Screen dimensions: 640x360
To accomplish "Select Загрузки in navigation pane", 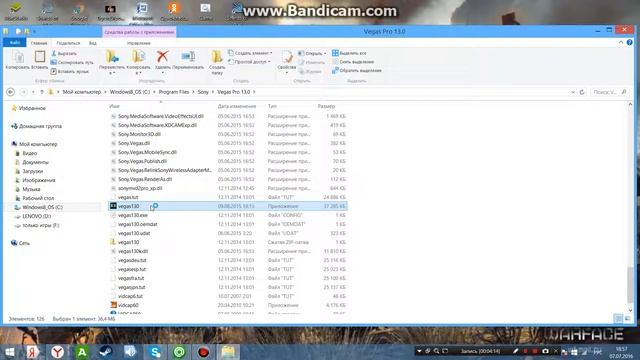I will [x=32, y=171].
